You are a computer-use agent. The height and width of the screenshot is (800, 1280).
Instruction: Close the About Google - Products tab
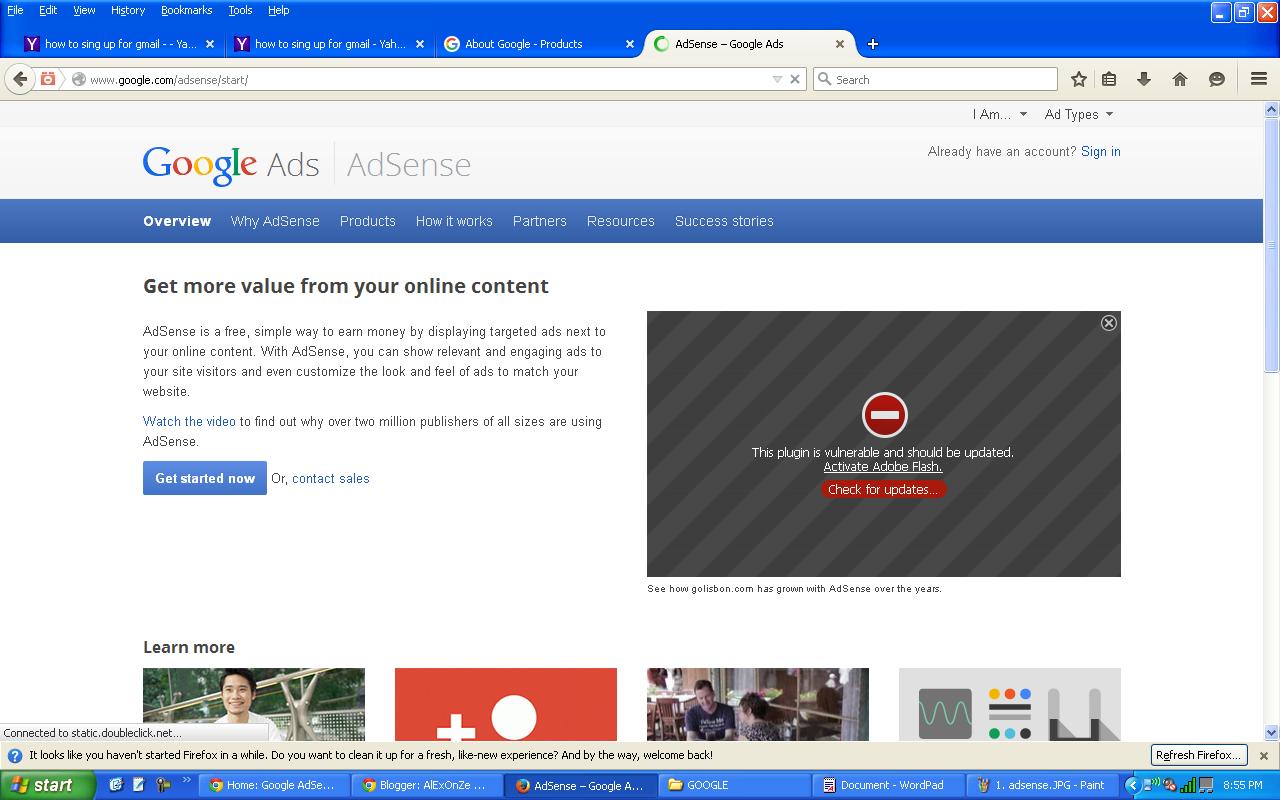tap(630, 44)
